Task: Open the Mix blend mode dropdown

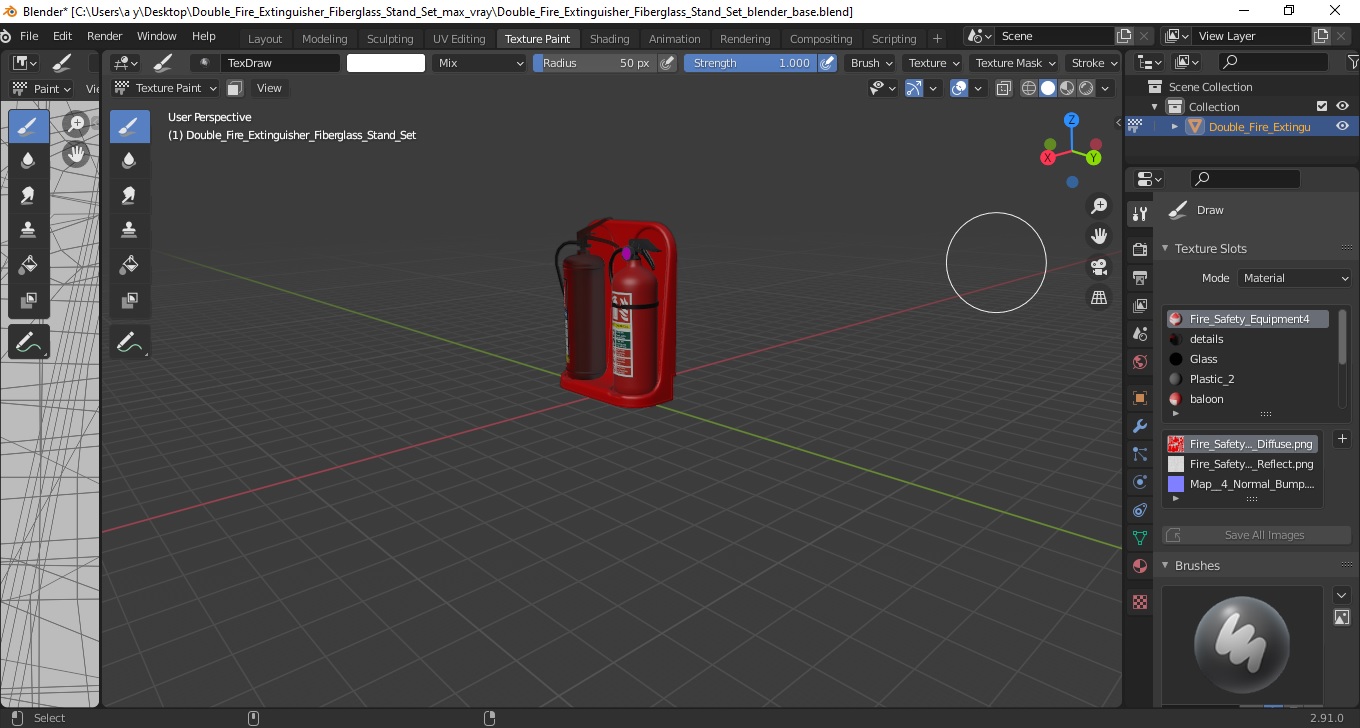Action: click(480, 63)
